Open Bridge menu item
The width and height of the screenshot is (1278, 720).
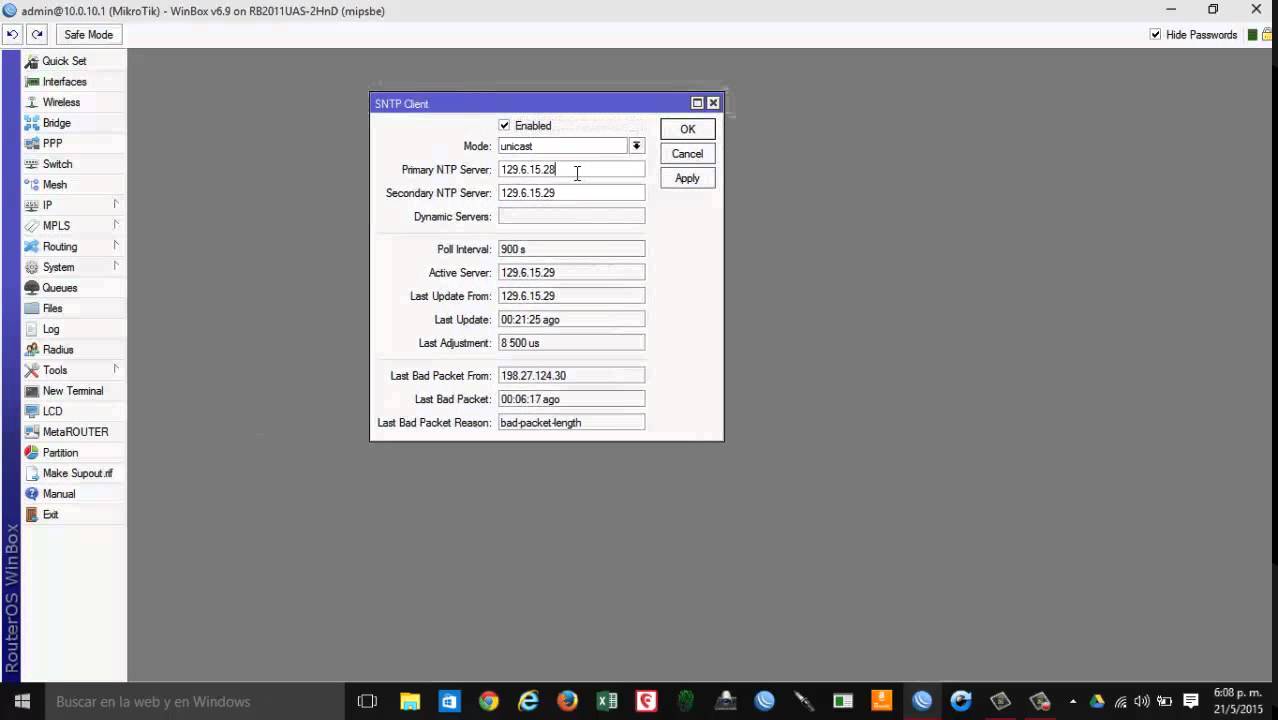point(74,123)
